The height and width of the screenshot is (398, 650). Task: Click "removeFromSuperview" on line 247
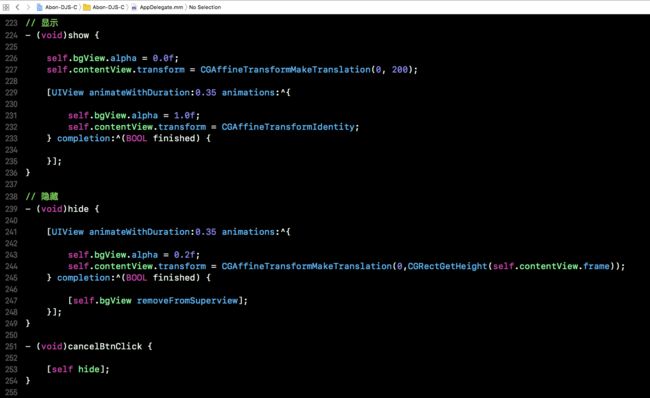coord(187,301)
